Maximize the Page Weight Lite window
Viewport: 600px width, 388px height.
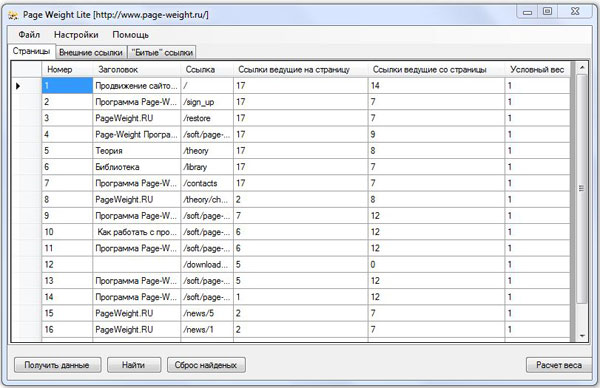(548, 12)
